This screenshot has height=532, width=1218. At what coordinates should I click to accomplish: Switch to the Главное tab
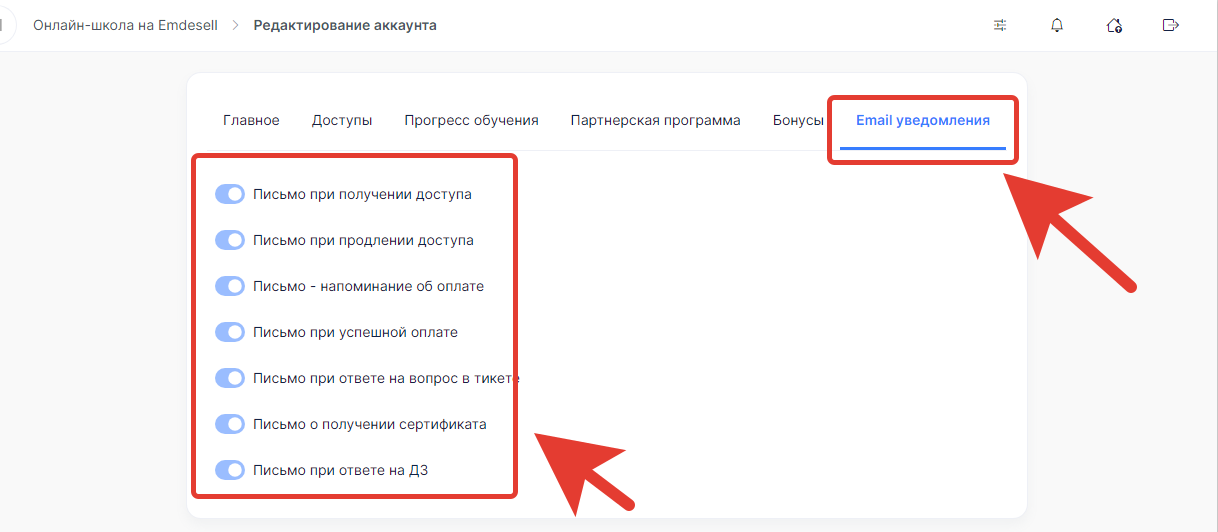[251, 120]
